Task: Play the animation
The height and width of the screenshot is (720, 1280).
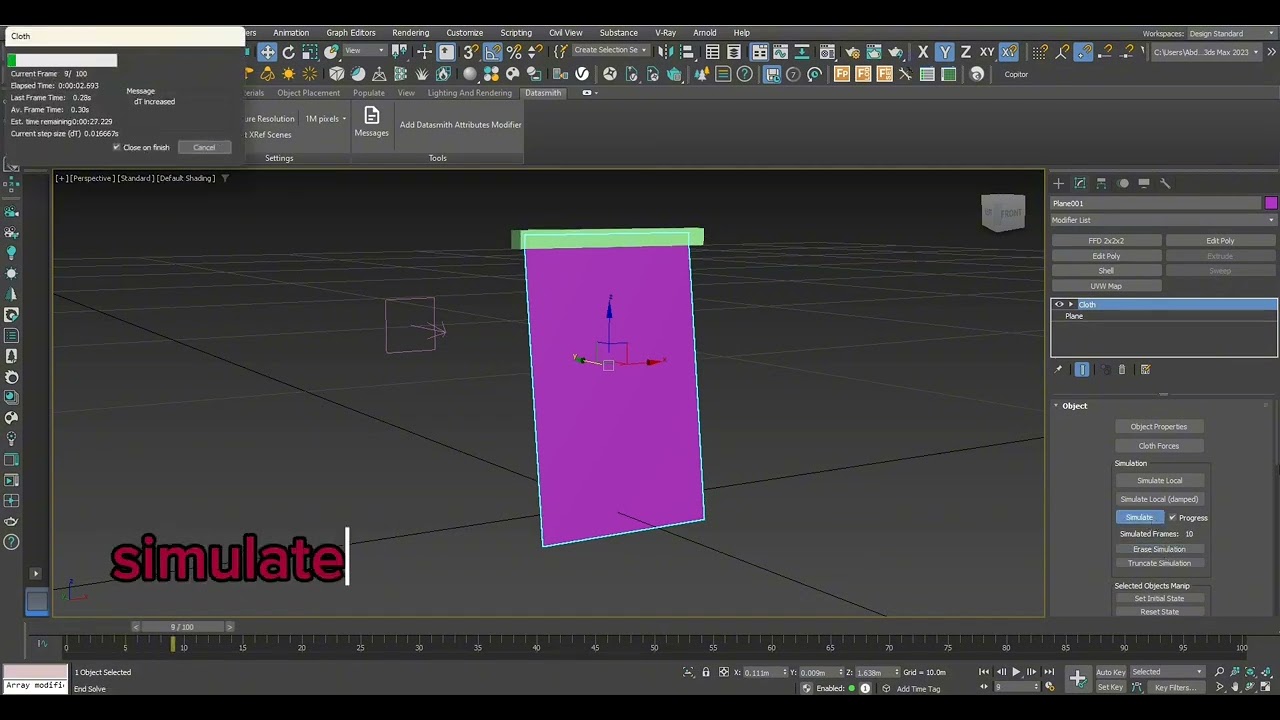Action: pos(1016,672)
